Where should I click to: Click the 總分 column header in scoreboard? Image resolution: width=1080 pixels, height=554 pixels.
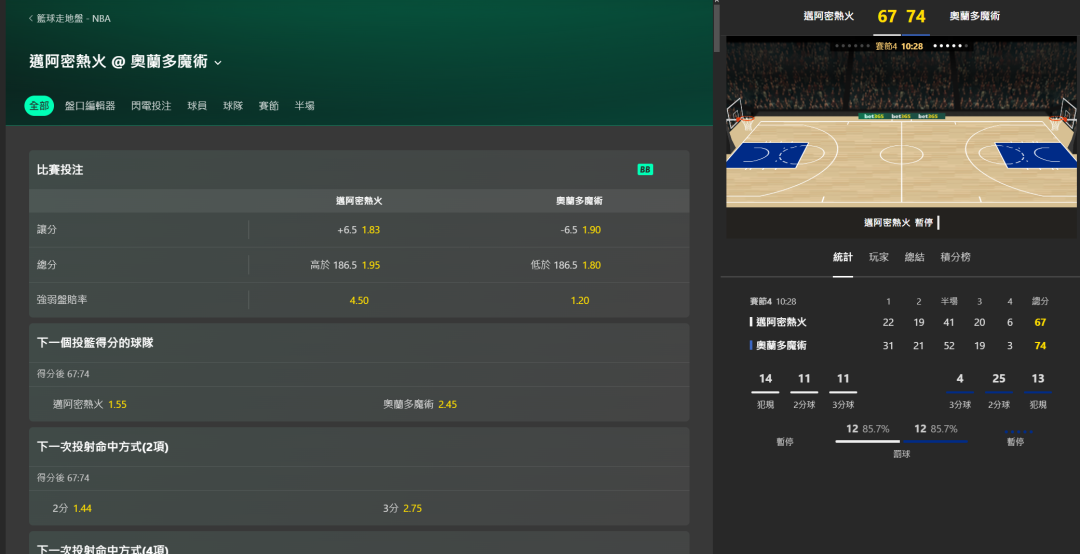[1040, 301]
